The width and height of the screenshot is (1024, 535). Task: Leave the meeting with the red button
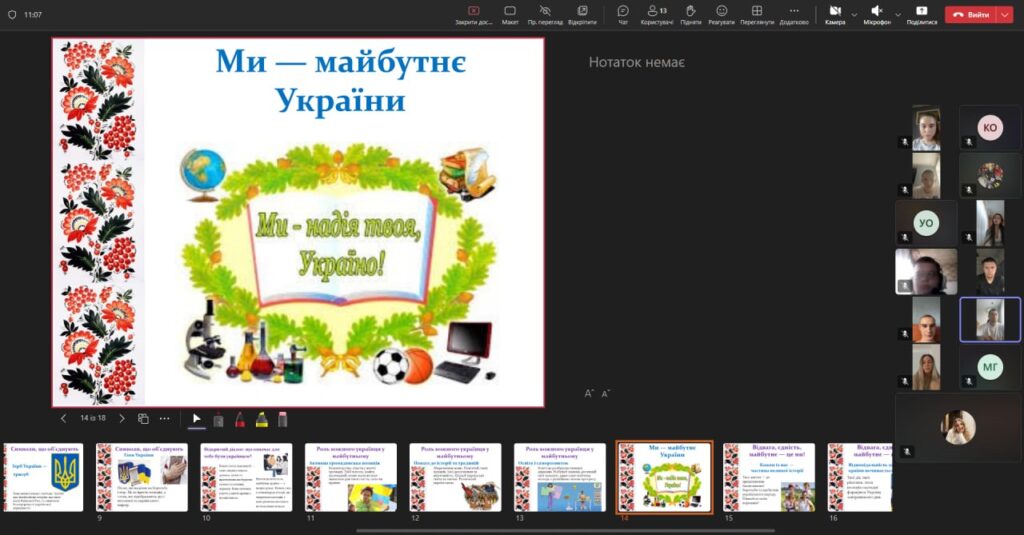[970, 15]
